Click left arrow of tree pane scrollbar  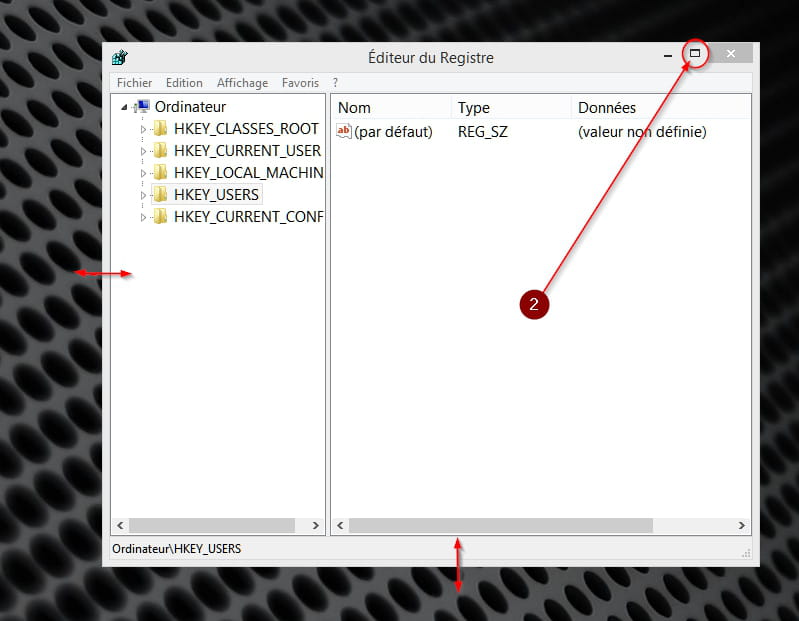click(x=120, y=525)
